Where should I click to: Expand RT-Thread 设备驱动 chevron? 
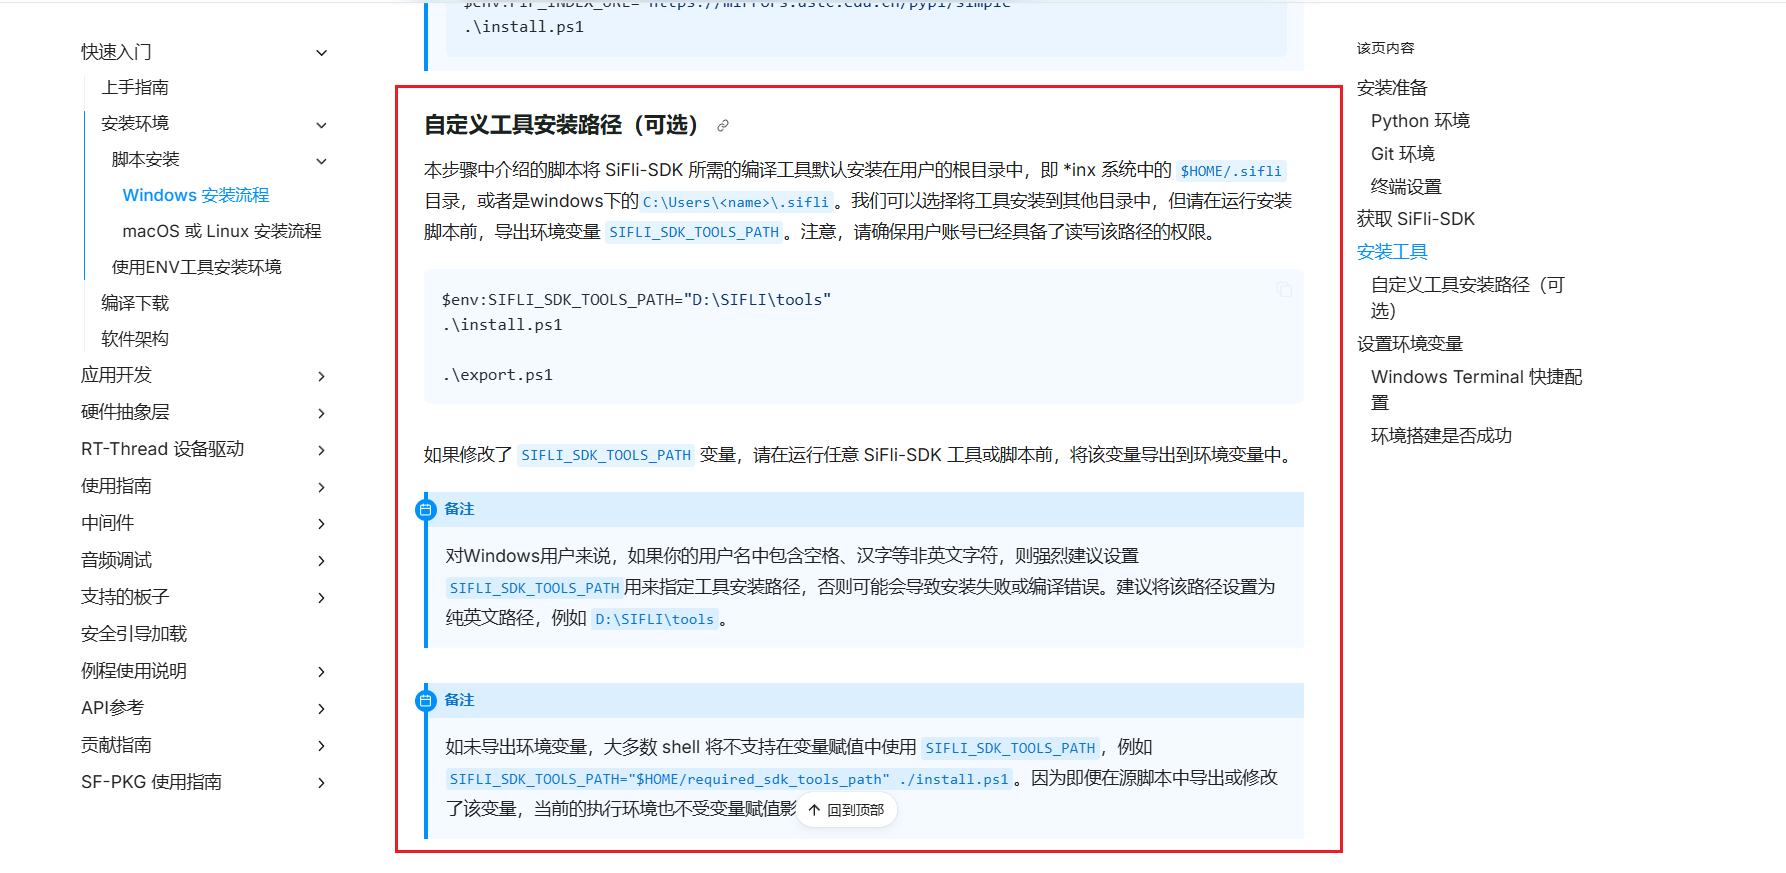pyautogui.click(x=321, y=451)
